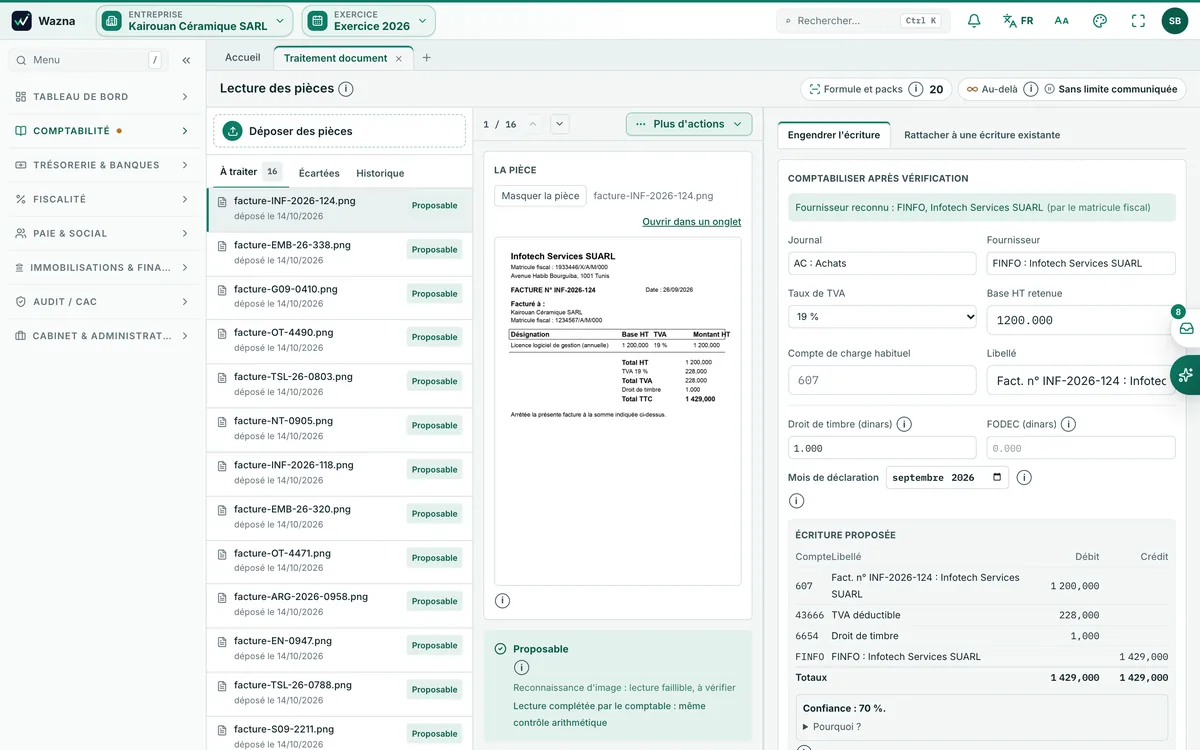Viewport: 1200px width, 750px height.
Task: Open the Entreprise Kairouan Céramique SARL dropdown
Action: coord(195,20)
